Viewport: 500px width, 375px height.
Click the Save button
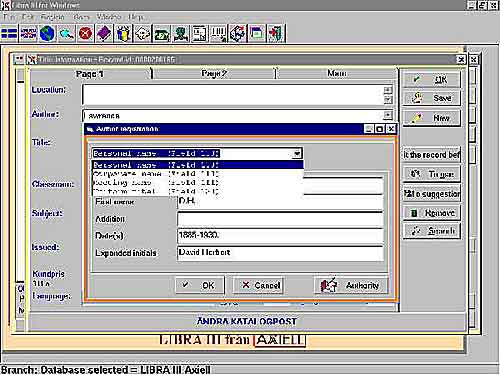(x=432, y=98)
